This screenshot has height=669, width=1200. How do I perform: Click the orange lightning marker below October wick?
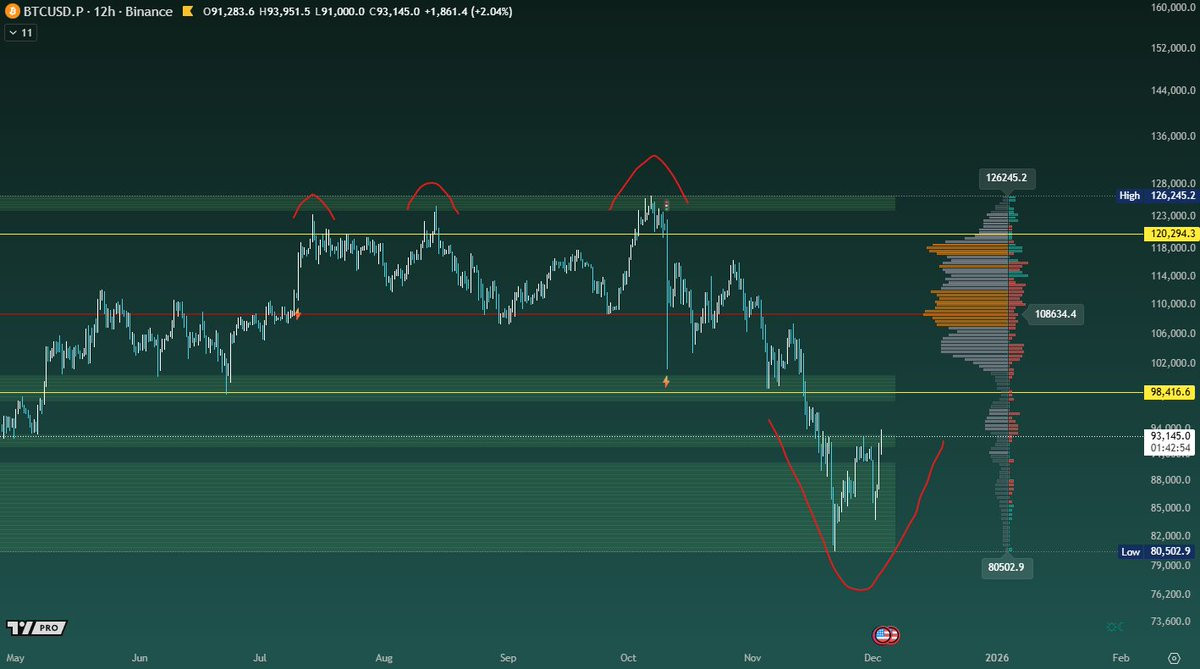666,381
